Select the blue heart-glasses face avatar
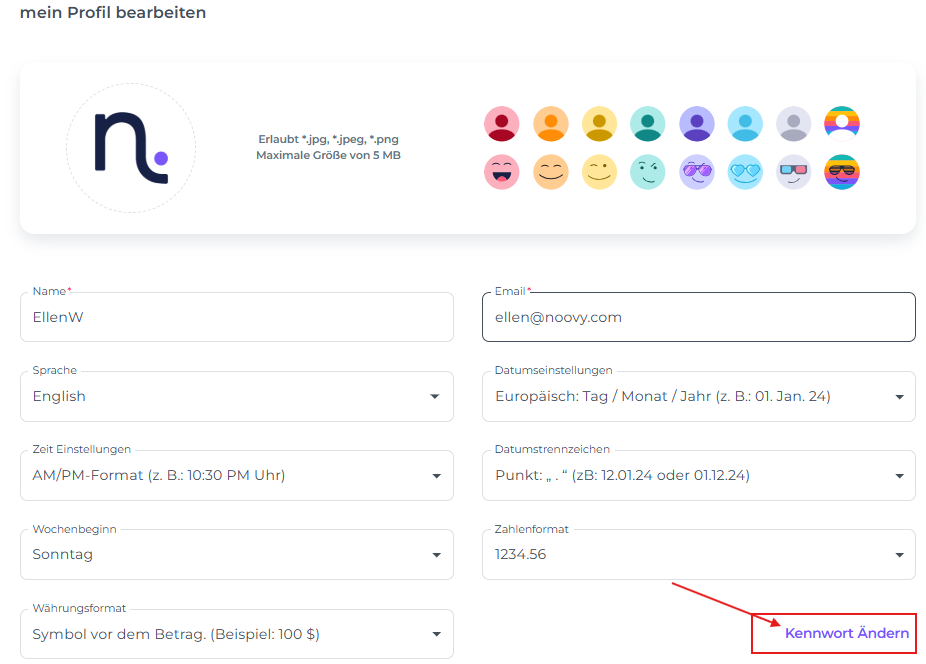 click(745, 173)
